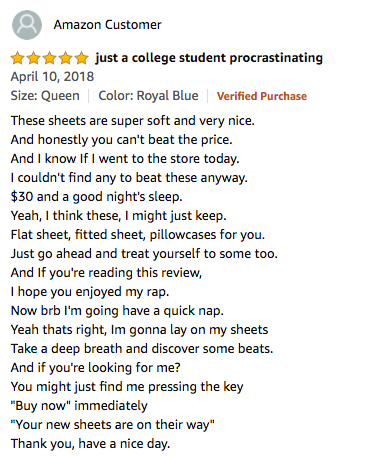Screen dimensions: 370x456
Task: Click the line 'I hope you enjoyed my rap'
Action: [90, 292]
